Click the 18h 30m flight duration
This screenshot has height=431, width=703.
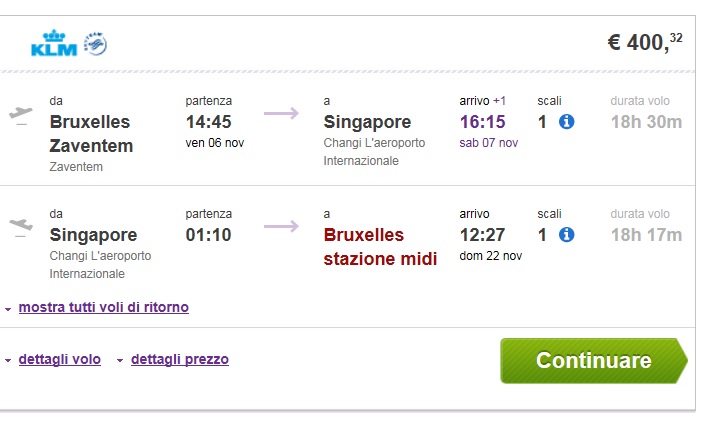click(647, 122)
